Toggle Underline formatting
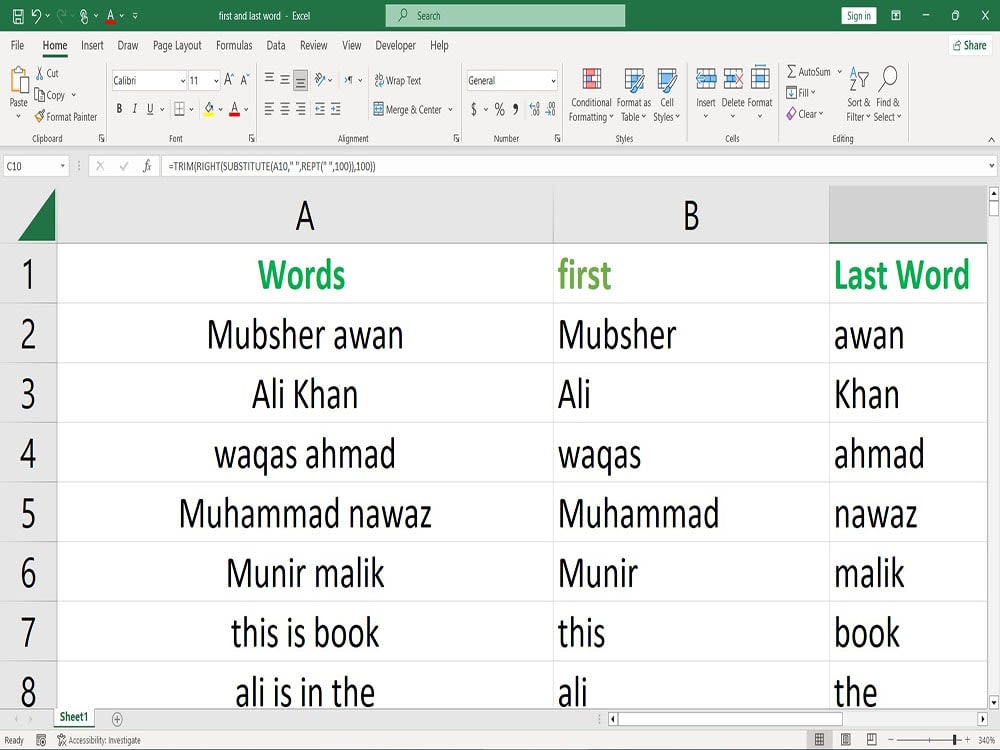This screenshot has width=1000, height=750. (150, 109)
